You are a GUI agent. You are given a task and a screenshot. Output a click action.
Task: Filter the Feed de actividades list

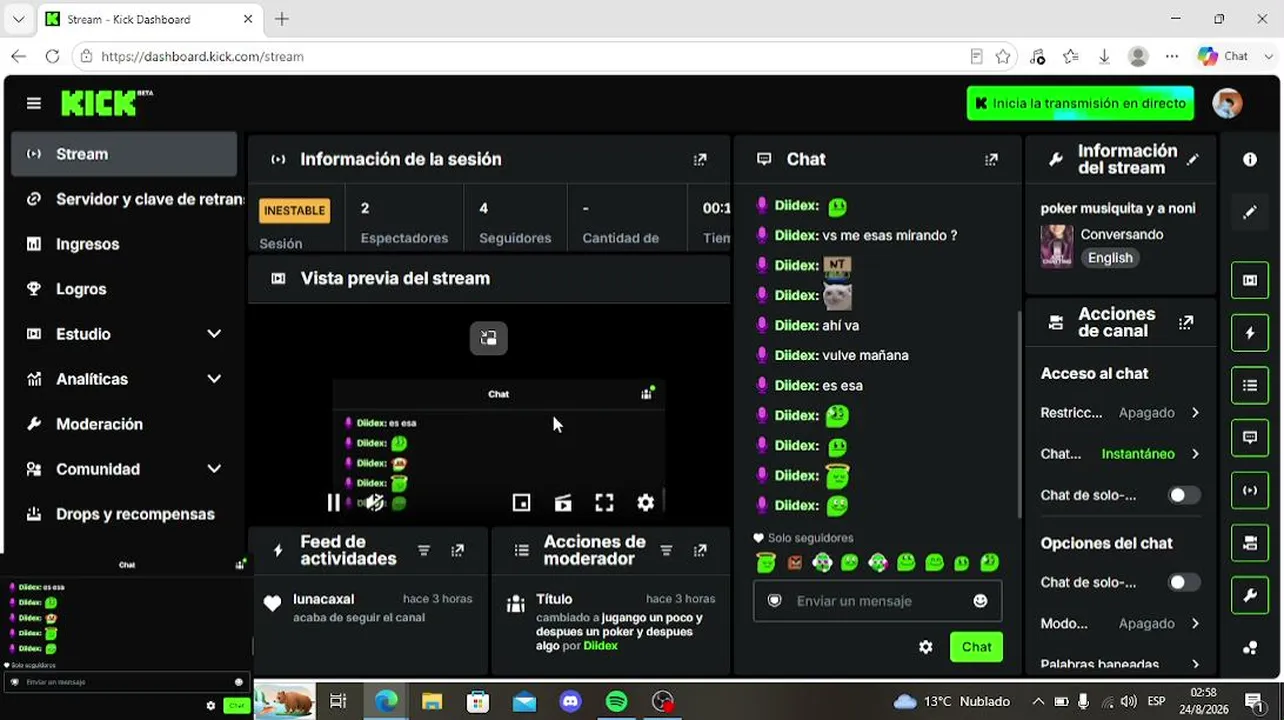424,550
